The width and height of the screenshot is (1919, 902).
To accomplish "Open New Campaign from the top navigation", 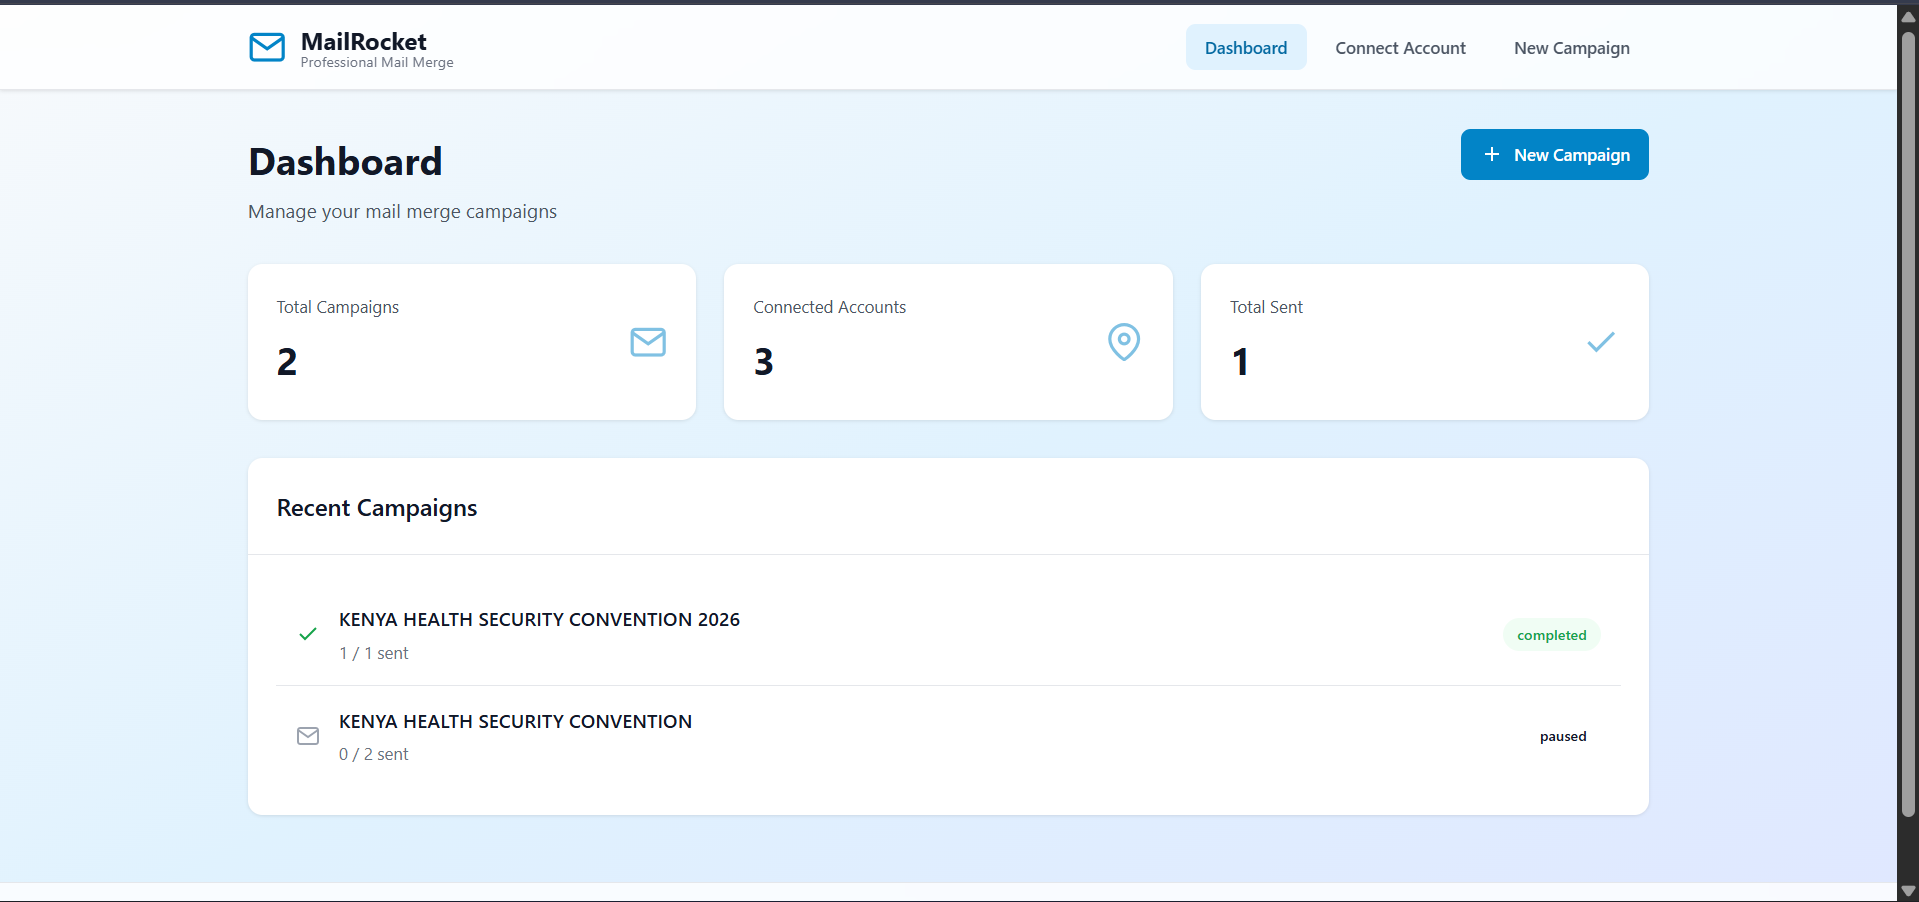I will coord(1571,48).
